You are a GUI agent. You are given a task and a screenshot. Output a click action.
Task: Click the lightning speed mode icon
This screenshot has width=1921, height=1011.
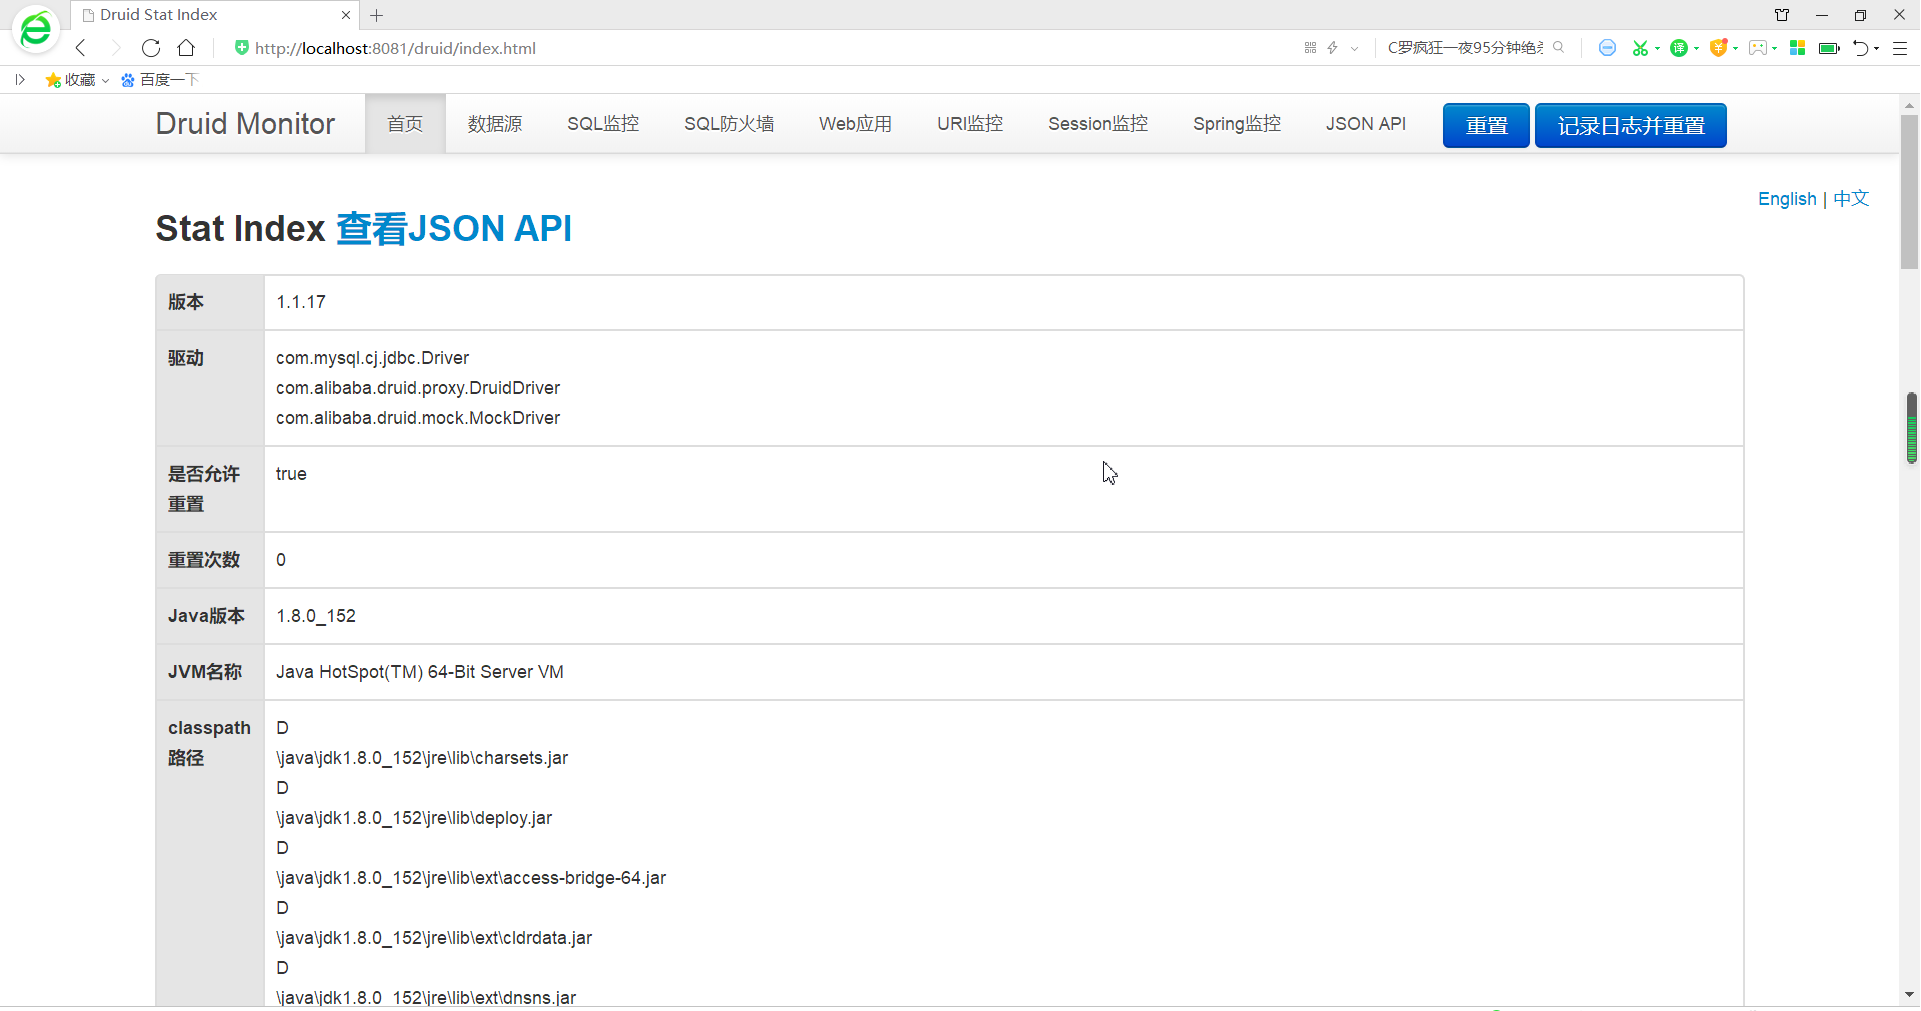pyautogui.click(x=1332, y=48)
